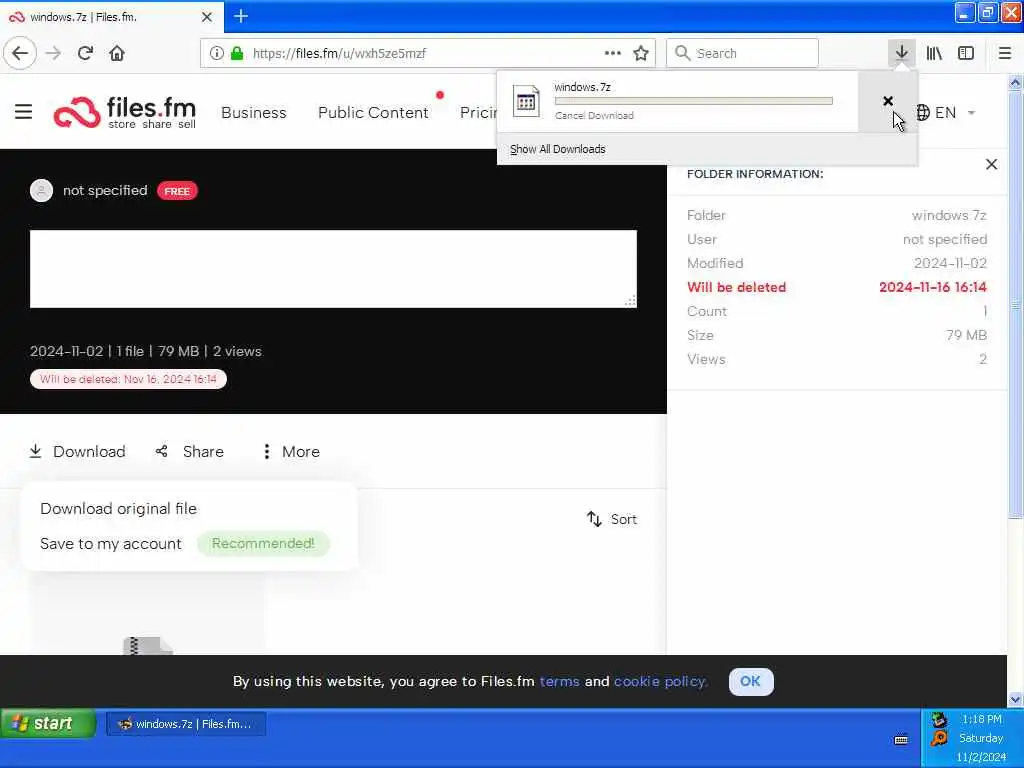Click the Share button

189,452
